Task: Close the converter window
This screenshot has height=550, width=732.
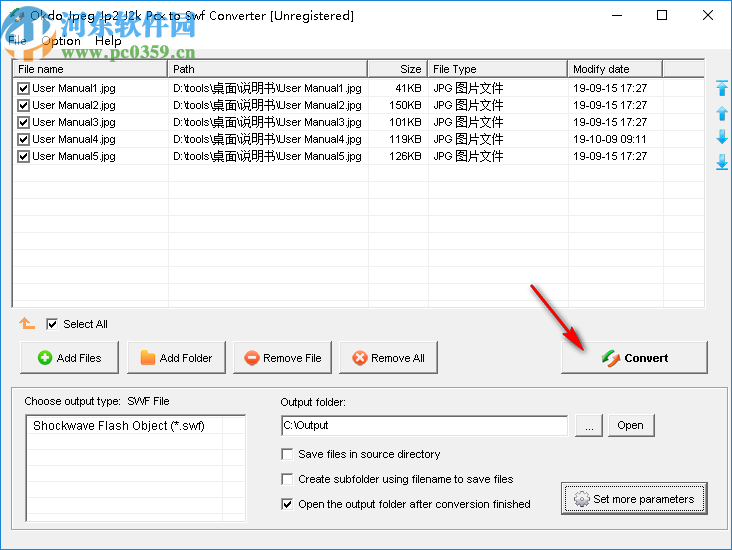Action: click(x=708, y=15)
